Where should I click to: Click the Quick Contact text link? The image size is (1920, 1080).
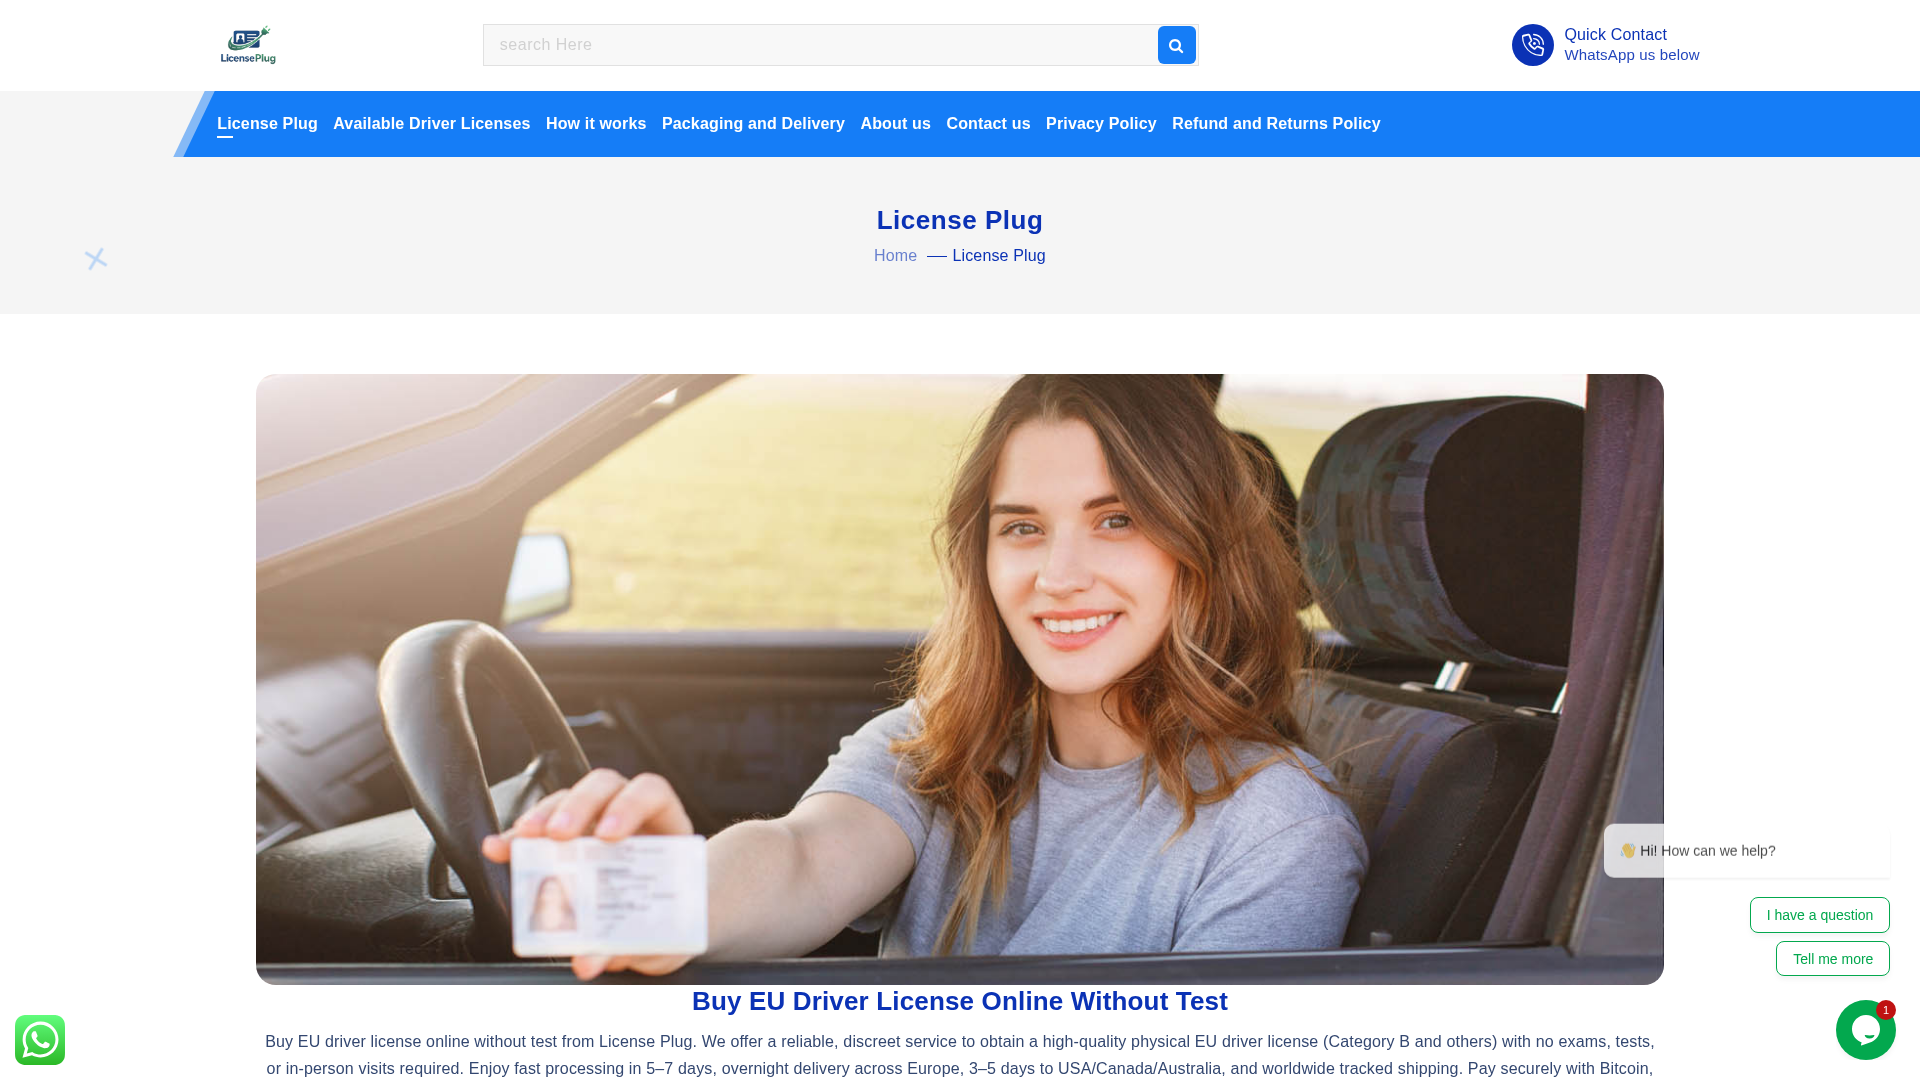[1615, 35]
